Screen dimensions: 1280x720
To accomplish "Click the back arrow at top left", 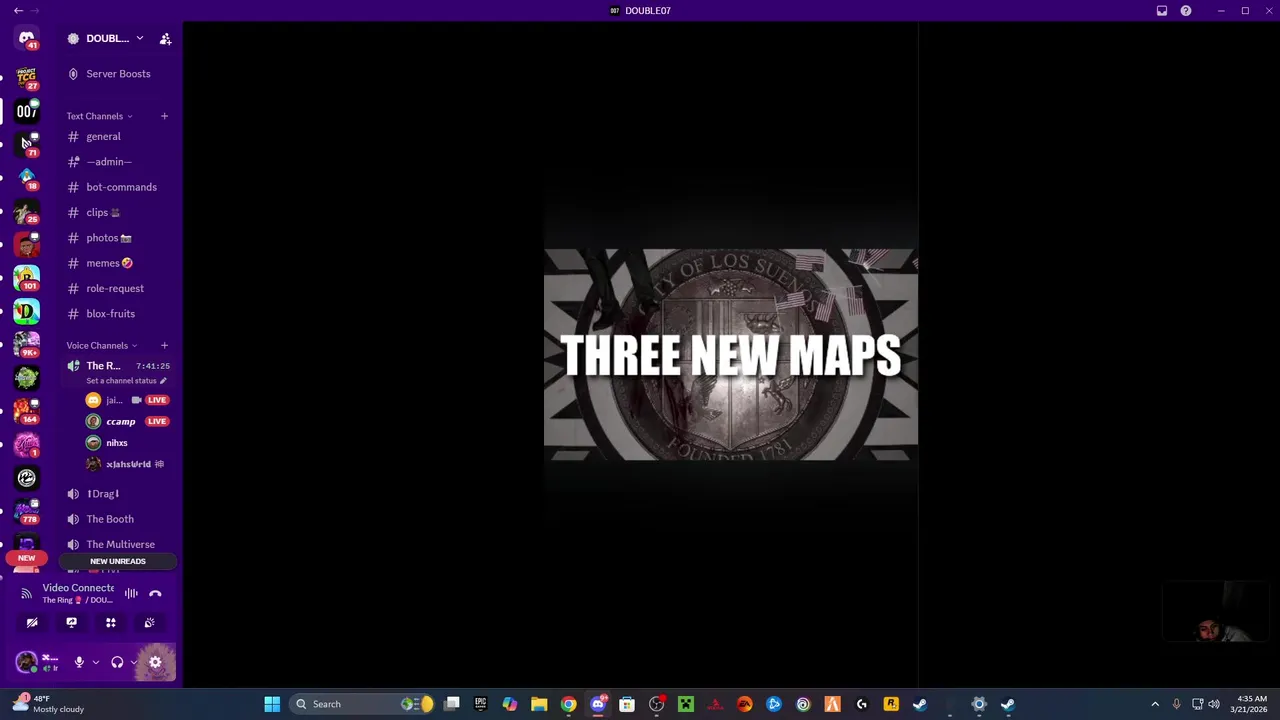I will (x=18, y=11).
